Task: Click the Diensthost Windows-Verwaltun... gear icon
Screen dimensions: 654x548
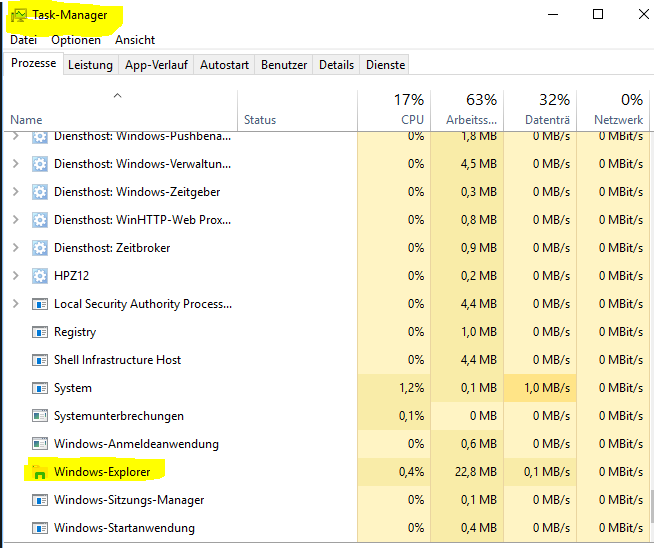Action: click(40, 164)
